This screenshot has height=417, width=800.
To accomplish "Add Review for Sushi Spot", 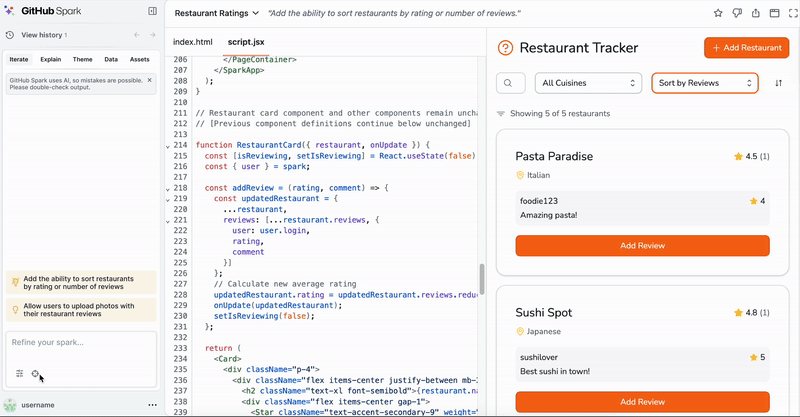I will [x=642, y=402].
